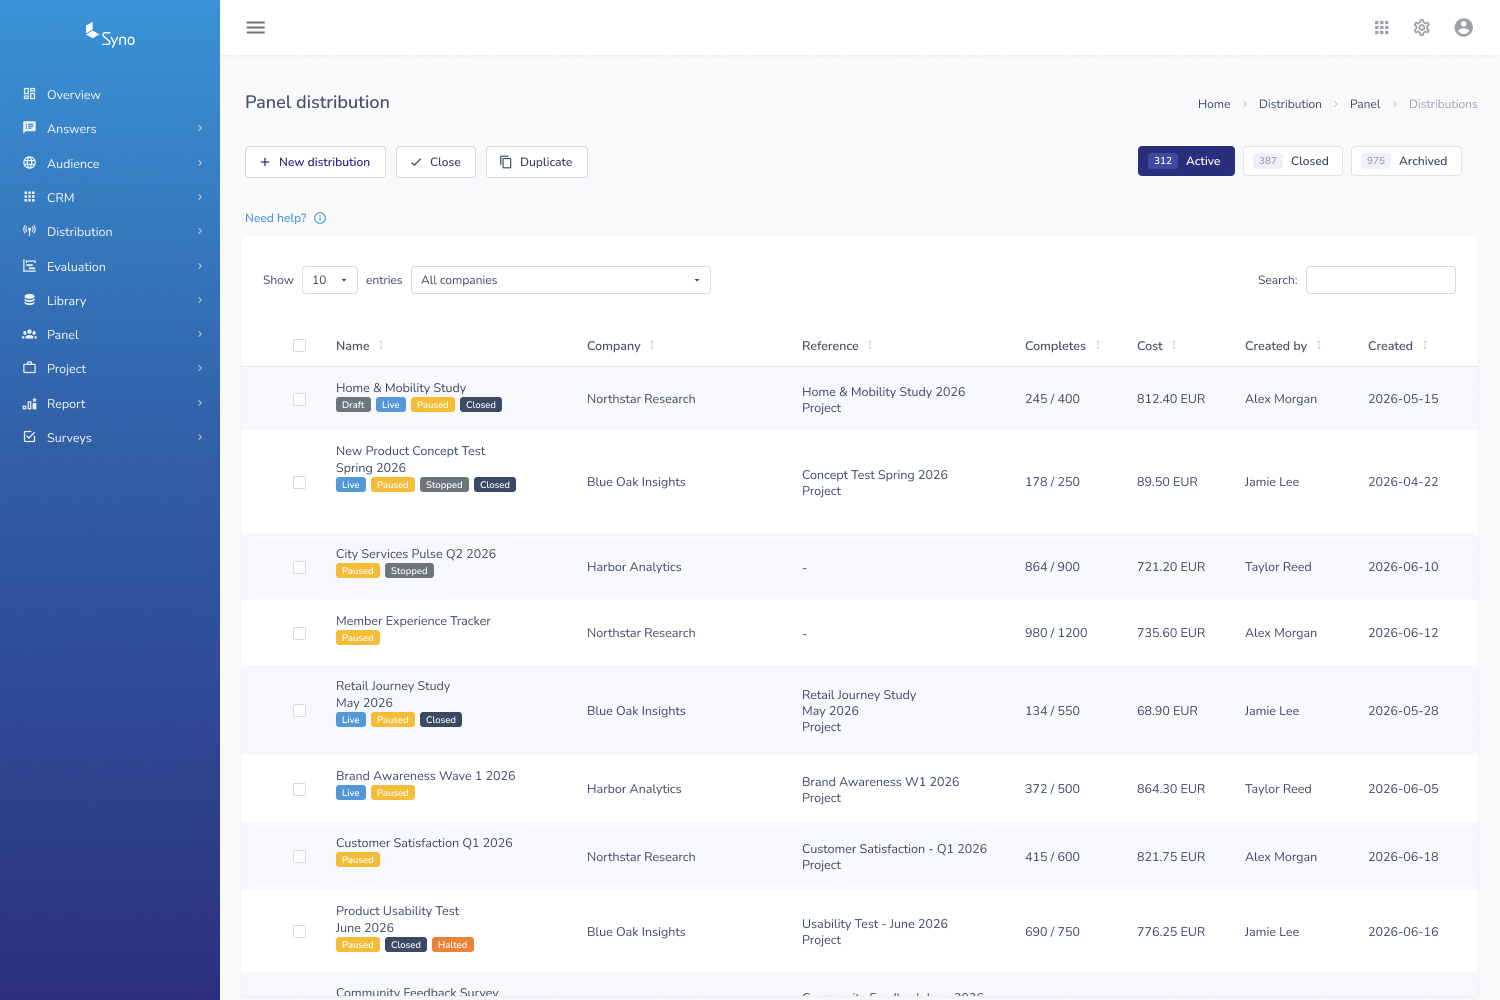Click the Evaluation sidebar icon

30,266
